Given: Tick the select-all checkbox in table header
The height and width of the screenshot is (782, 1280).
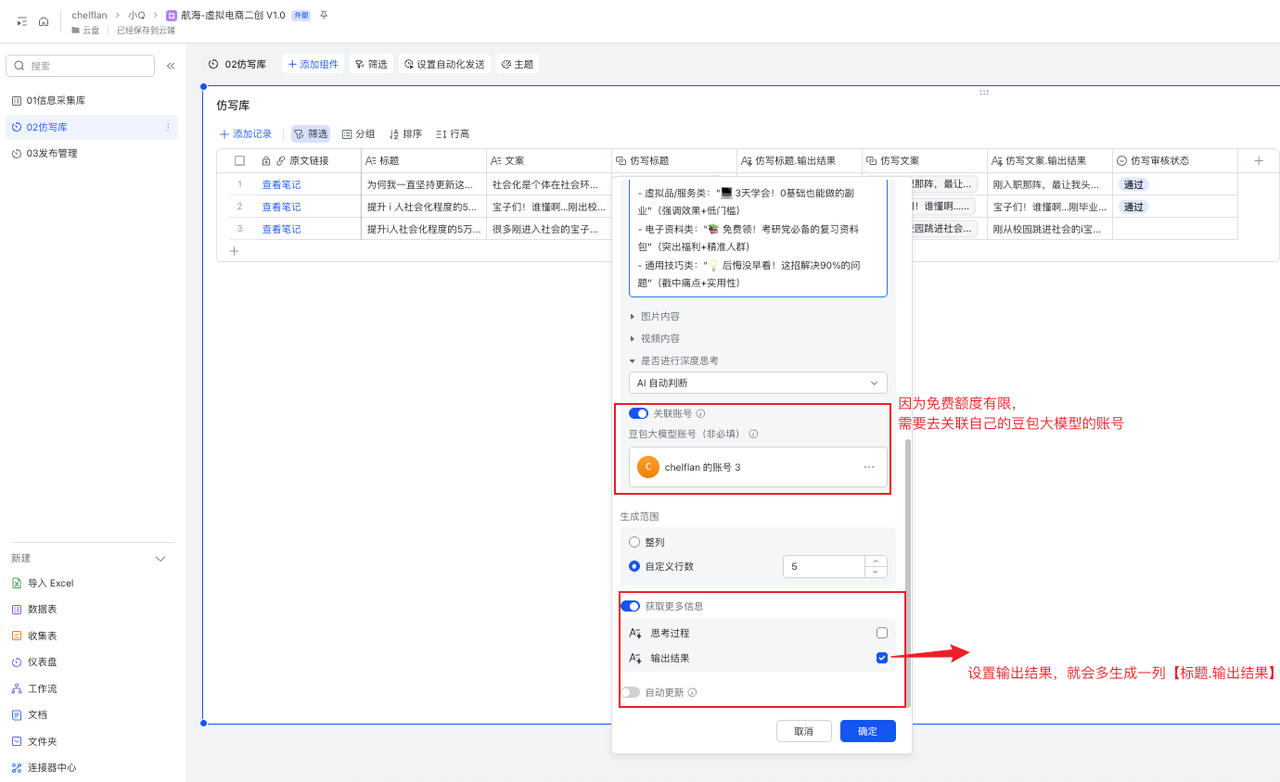Looking at the screenshot, I should [239, 160].
